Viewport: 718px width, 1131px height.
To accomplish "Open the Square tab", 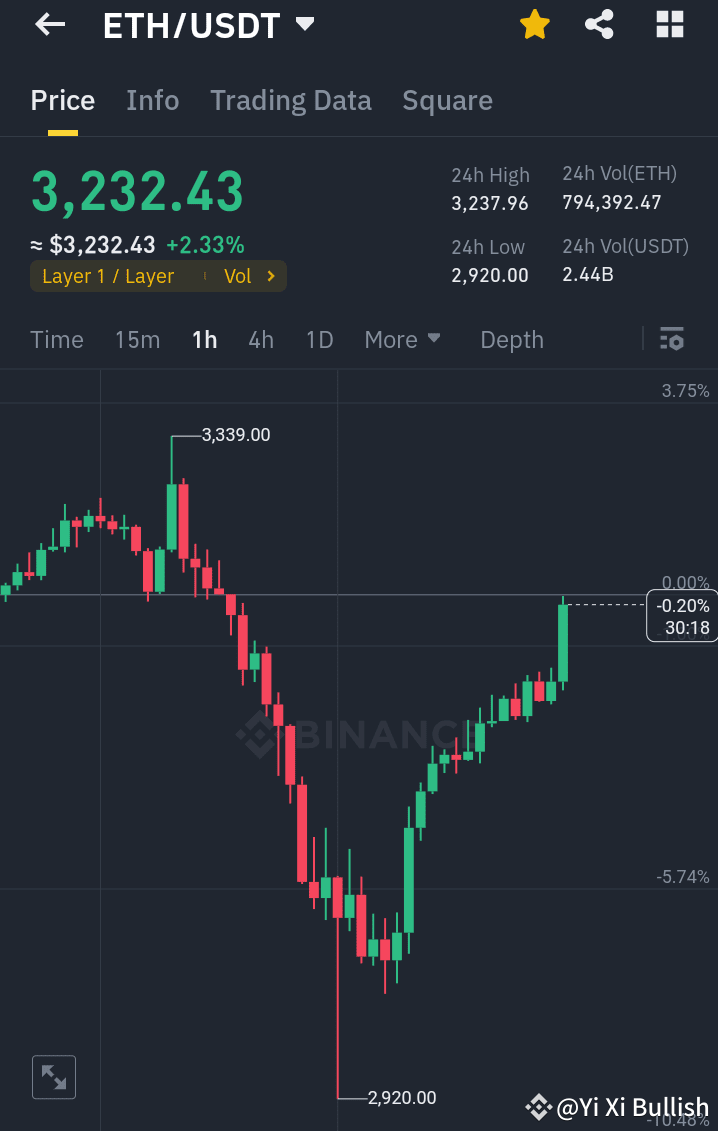I will pos(447,100).
